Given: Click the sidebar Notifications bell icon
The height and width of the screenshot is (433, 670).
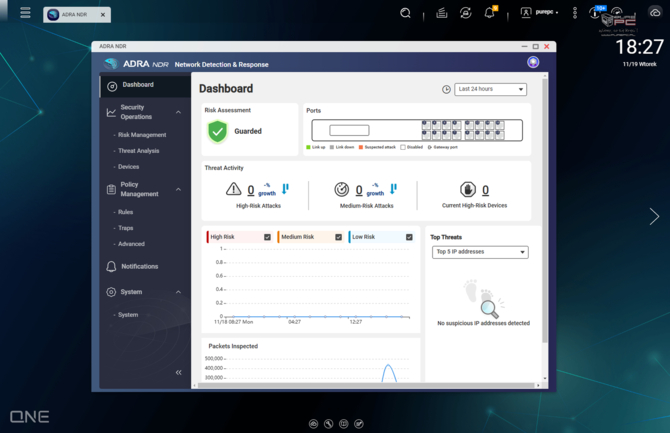Looking at the screenshot, I should tap(111, 266).
